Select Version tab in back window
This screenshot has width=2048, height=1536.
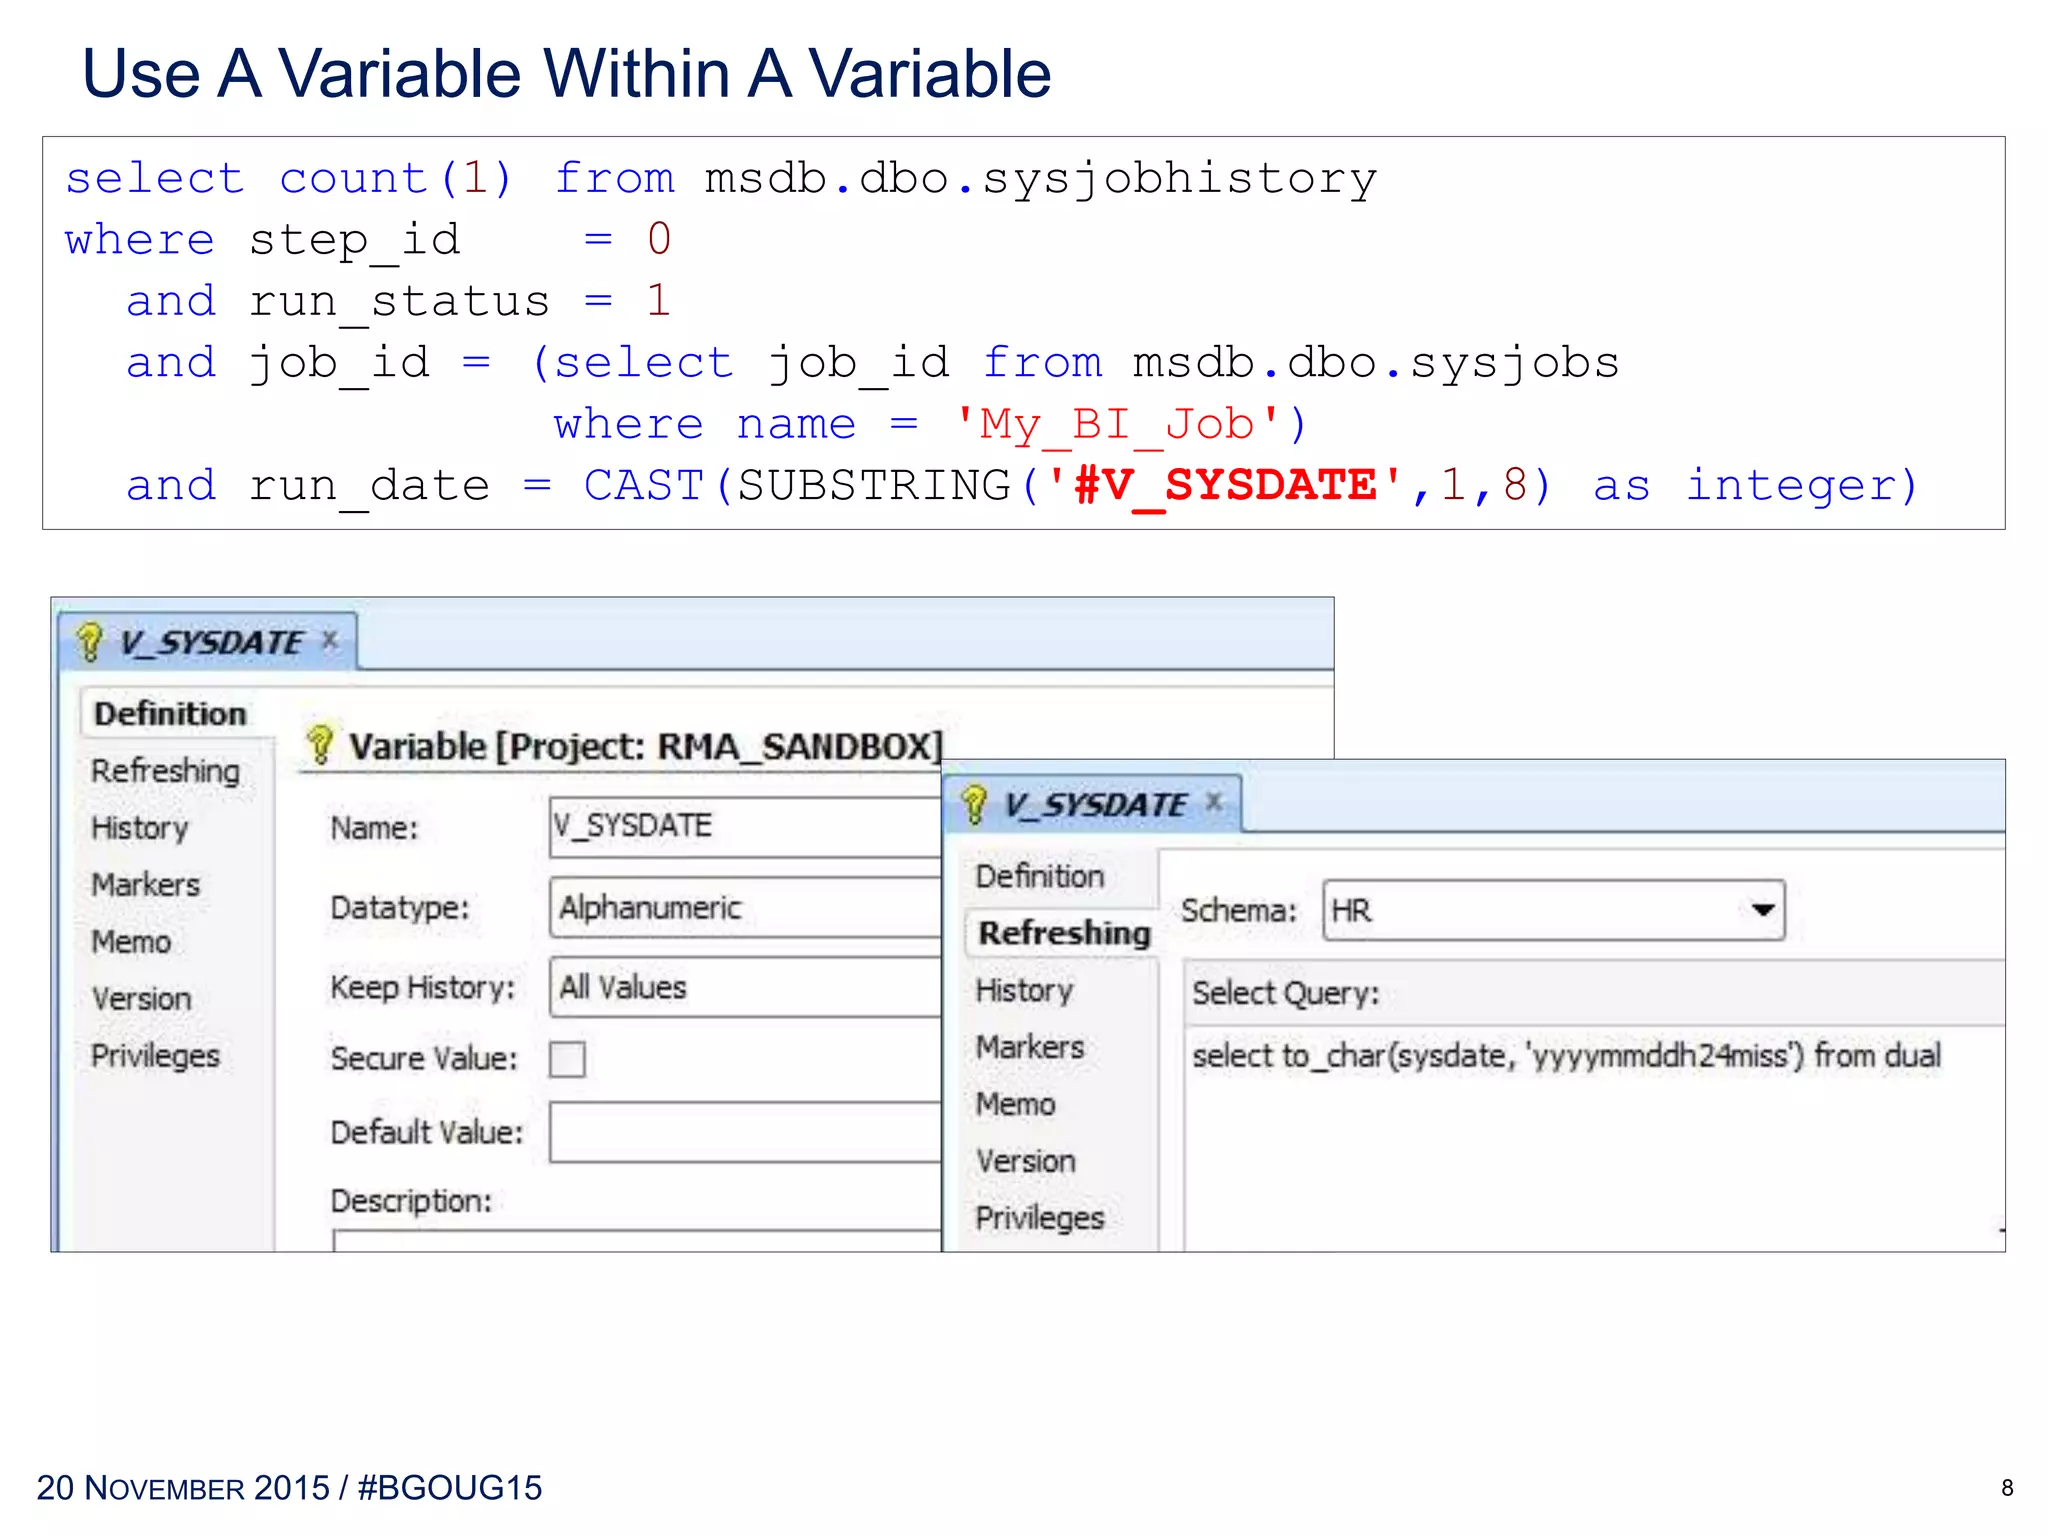(x=141, y=999)
